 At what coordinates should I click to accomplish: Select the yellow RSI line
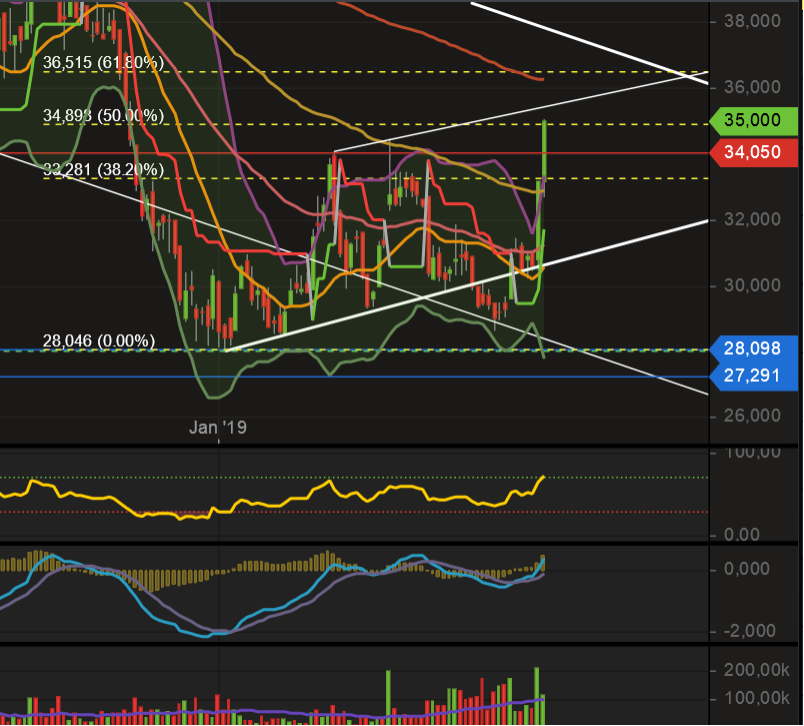pyautogui.click(x=300, y=495)
